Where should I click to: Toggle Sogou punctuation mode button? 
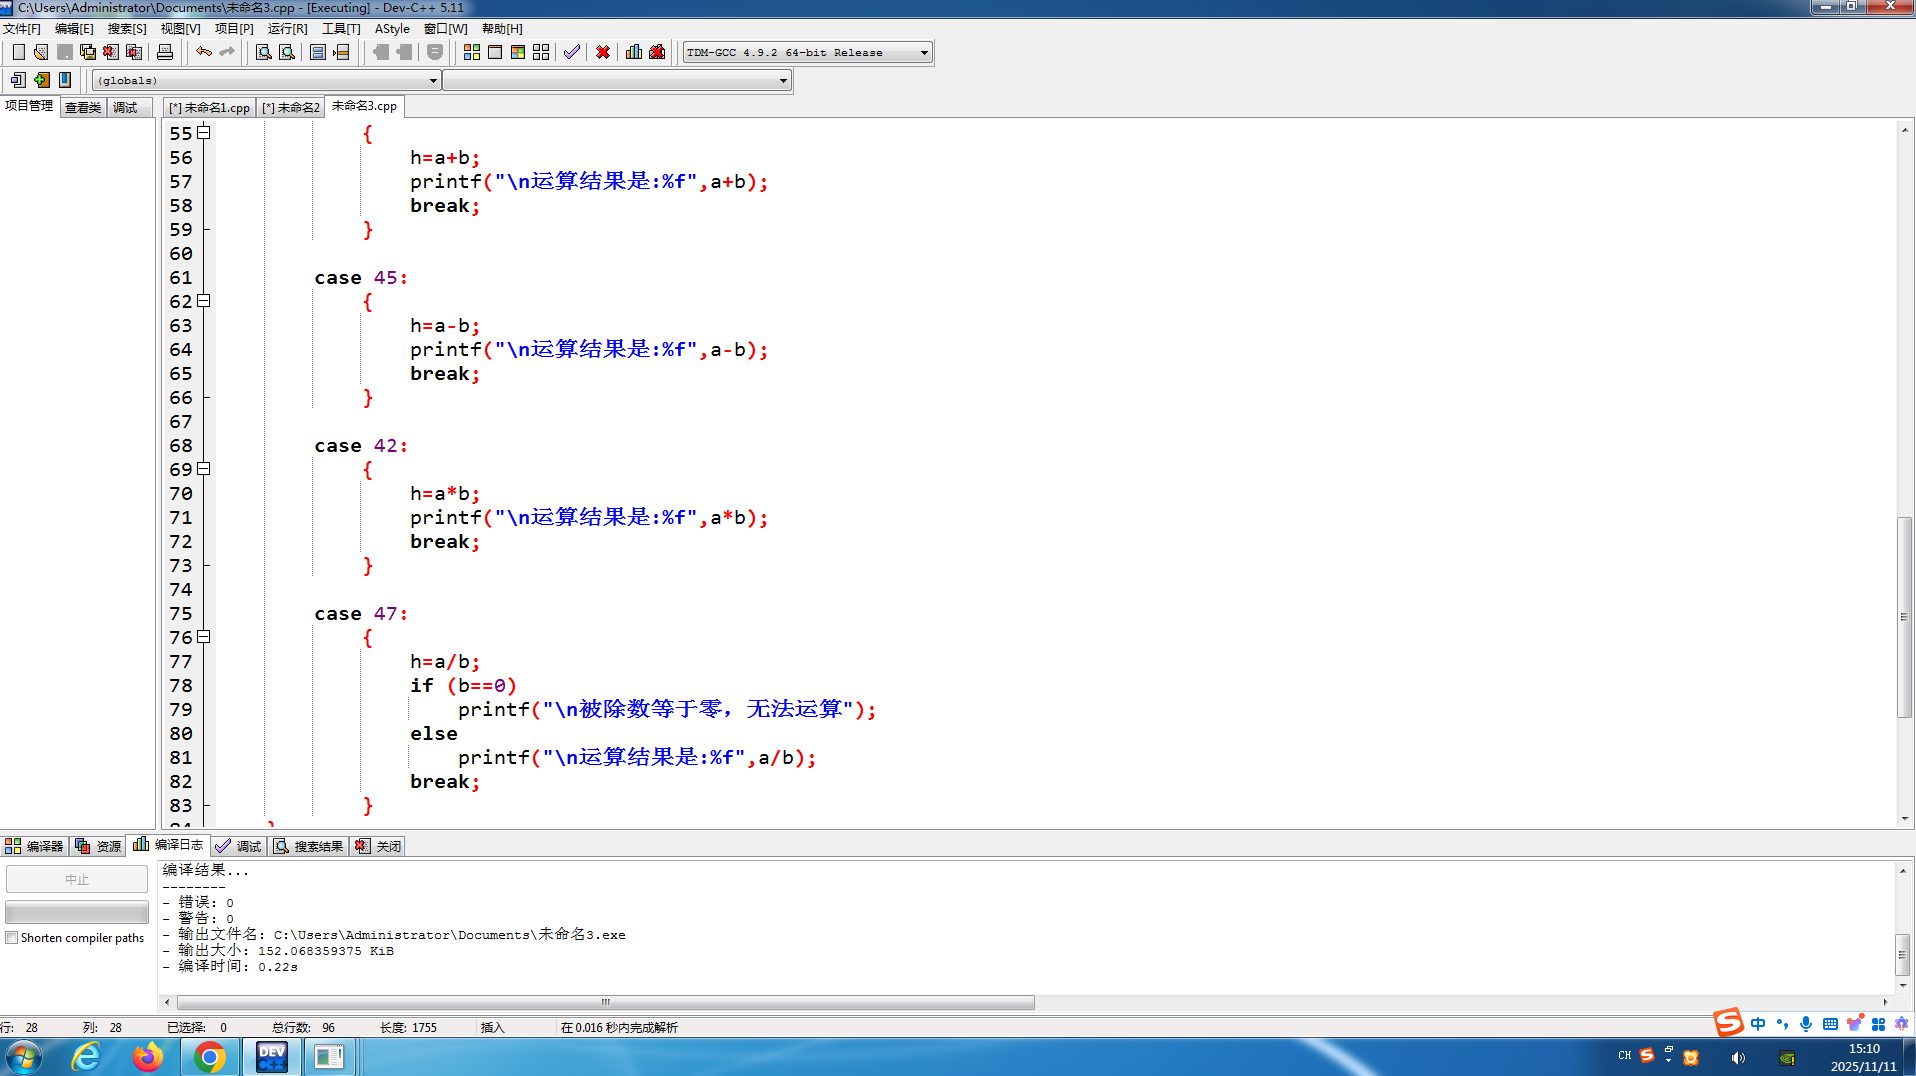coord(1782,1024)
